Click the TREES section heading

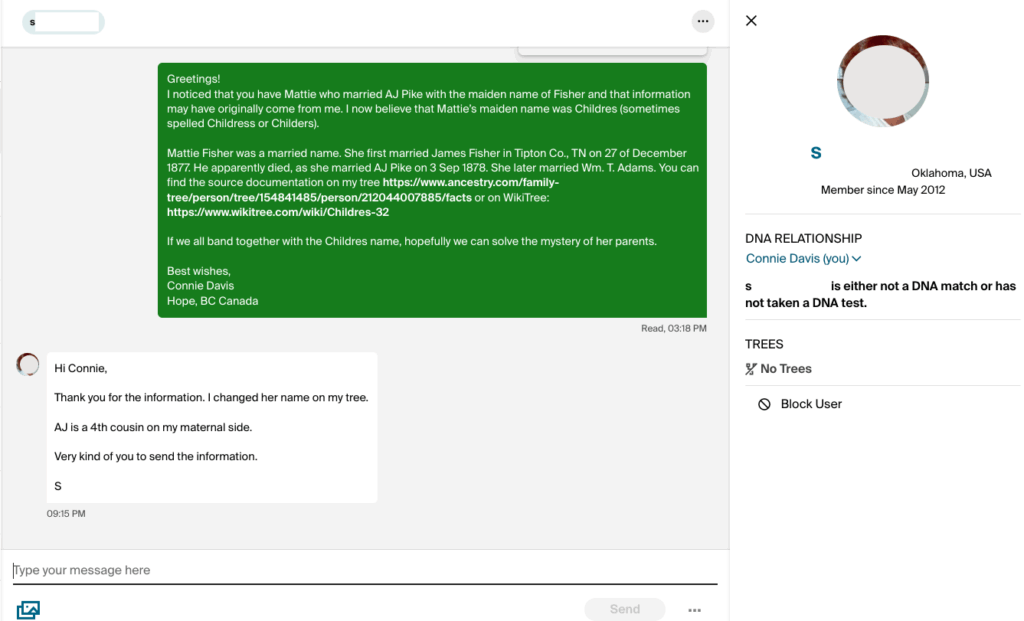tap(764, 344)
